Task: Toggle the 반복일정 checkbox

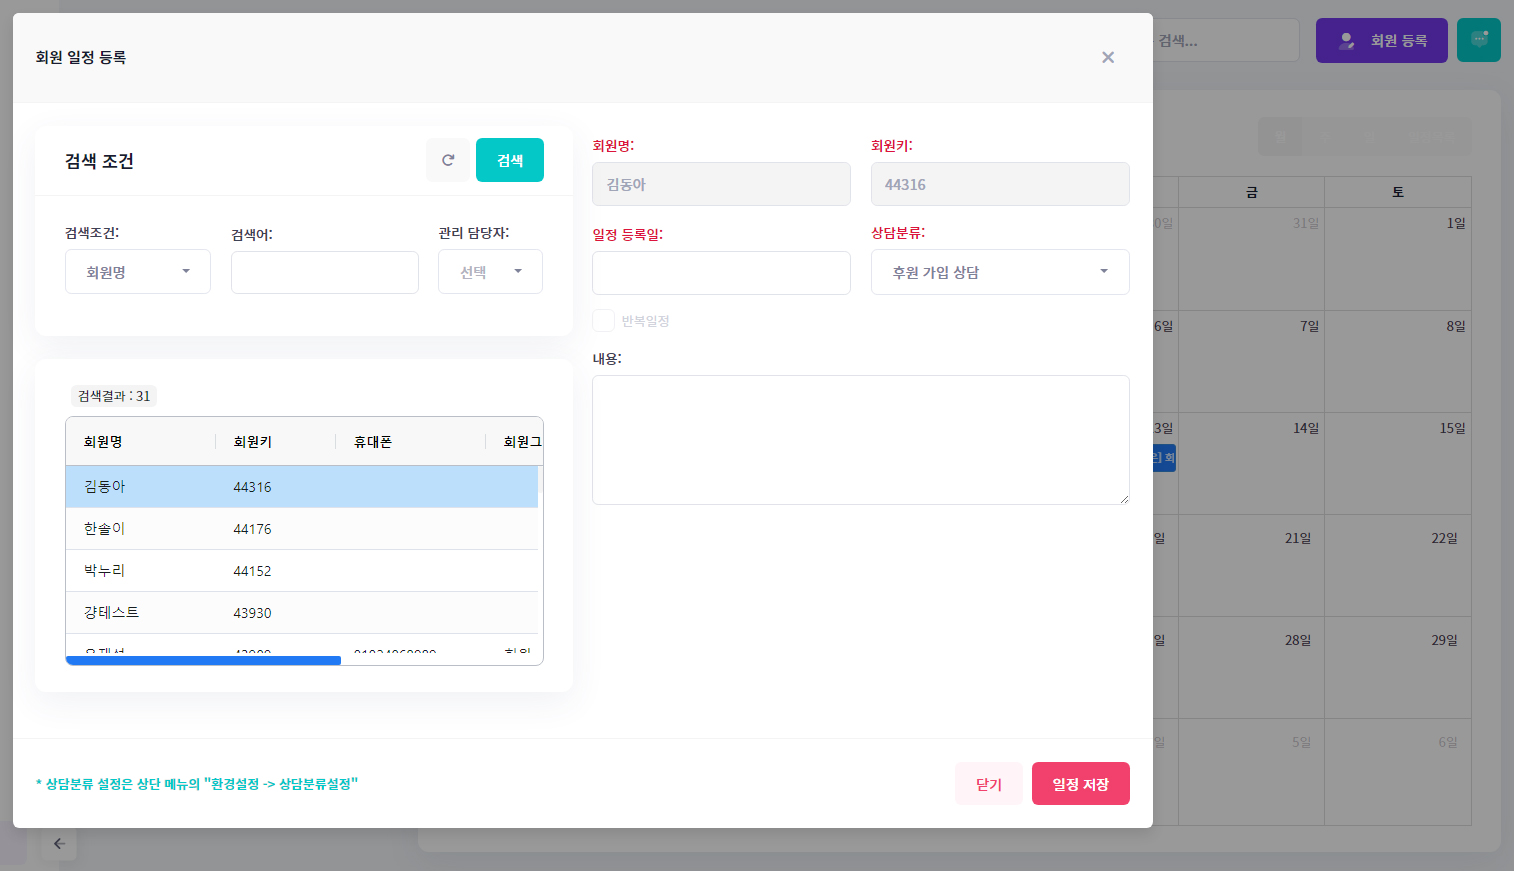Action: [603, 321]
